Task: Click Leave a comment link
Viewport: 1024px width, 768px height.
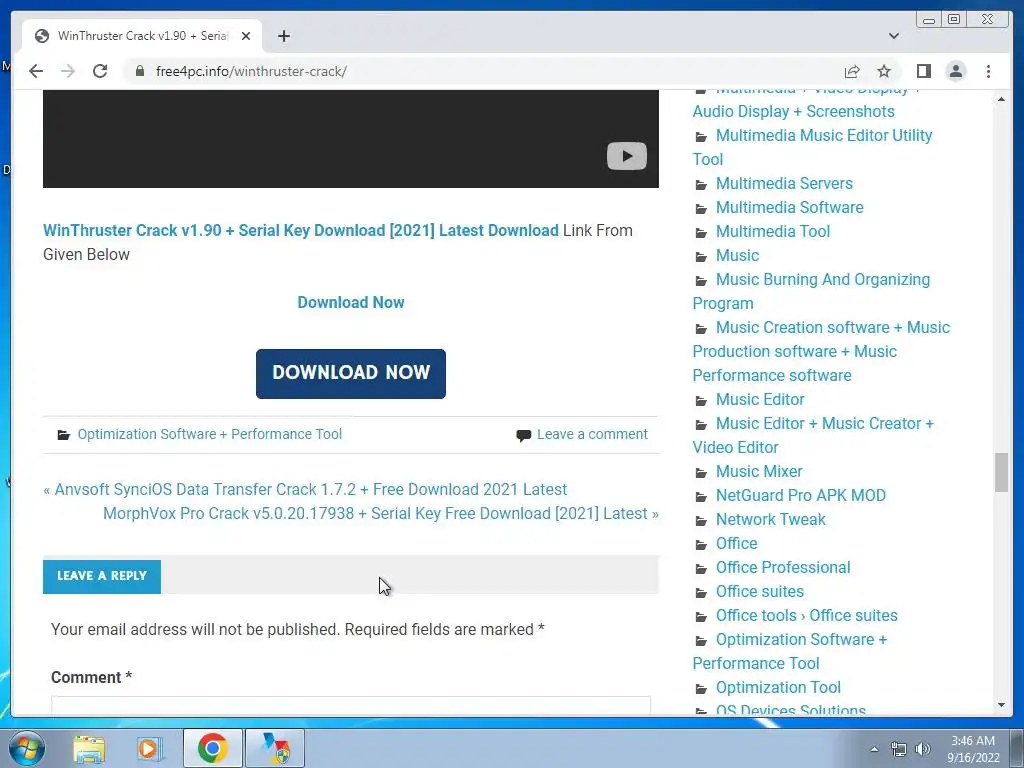Action: tap(592, 434)
